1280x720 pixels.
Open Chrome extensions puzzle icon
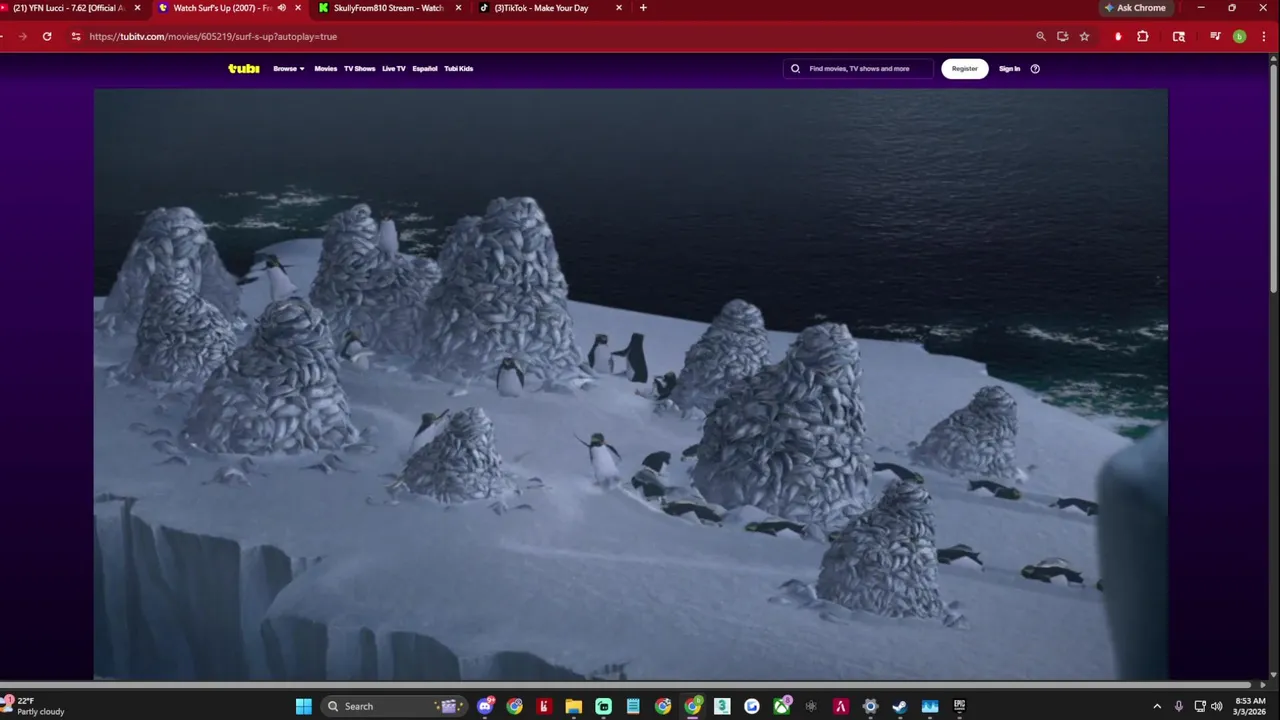tap(1143, 36)
